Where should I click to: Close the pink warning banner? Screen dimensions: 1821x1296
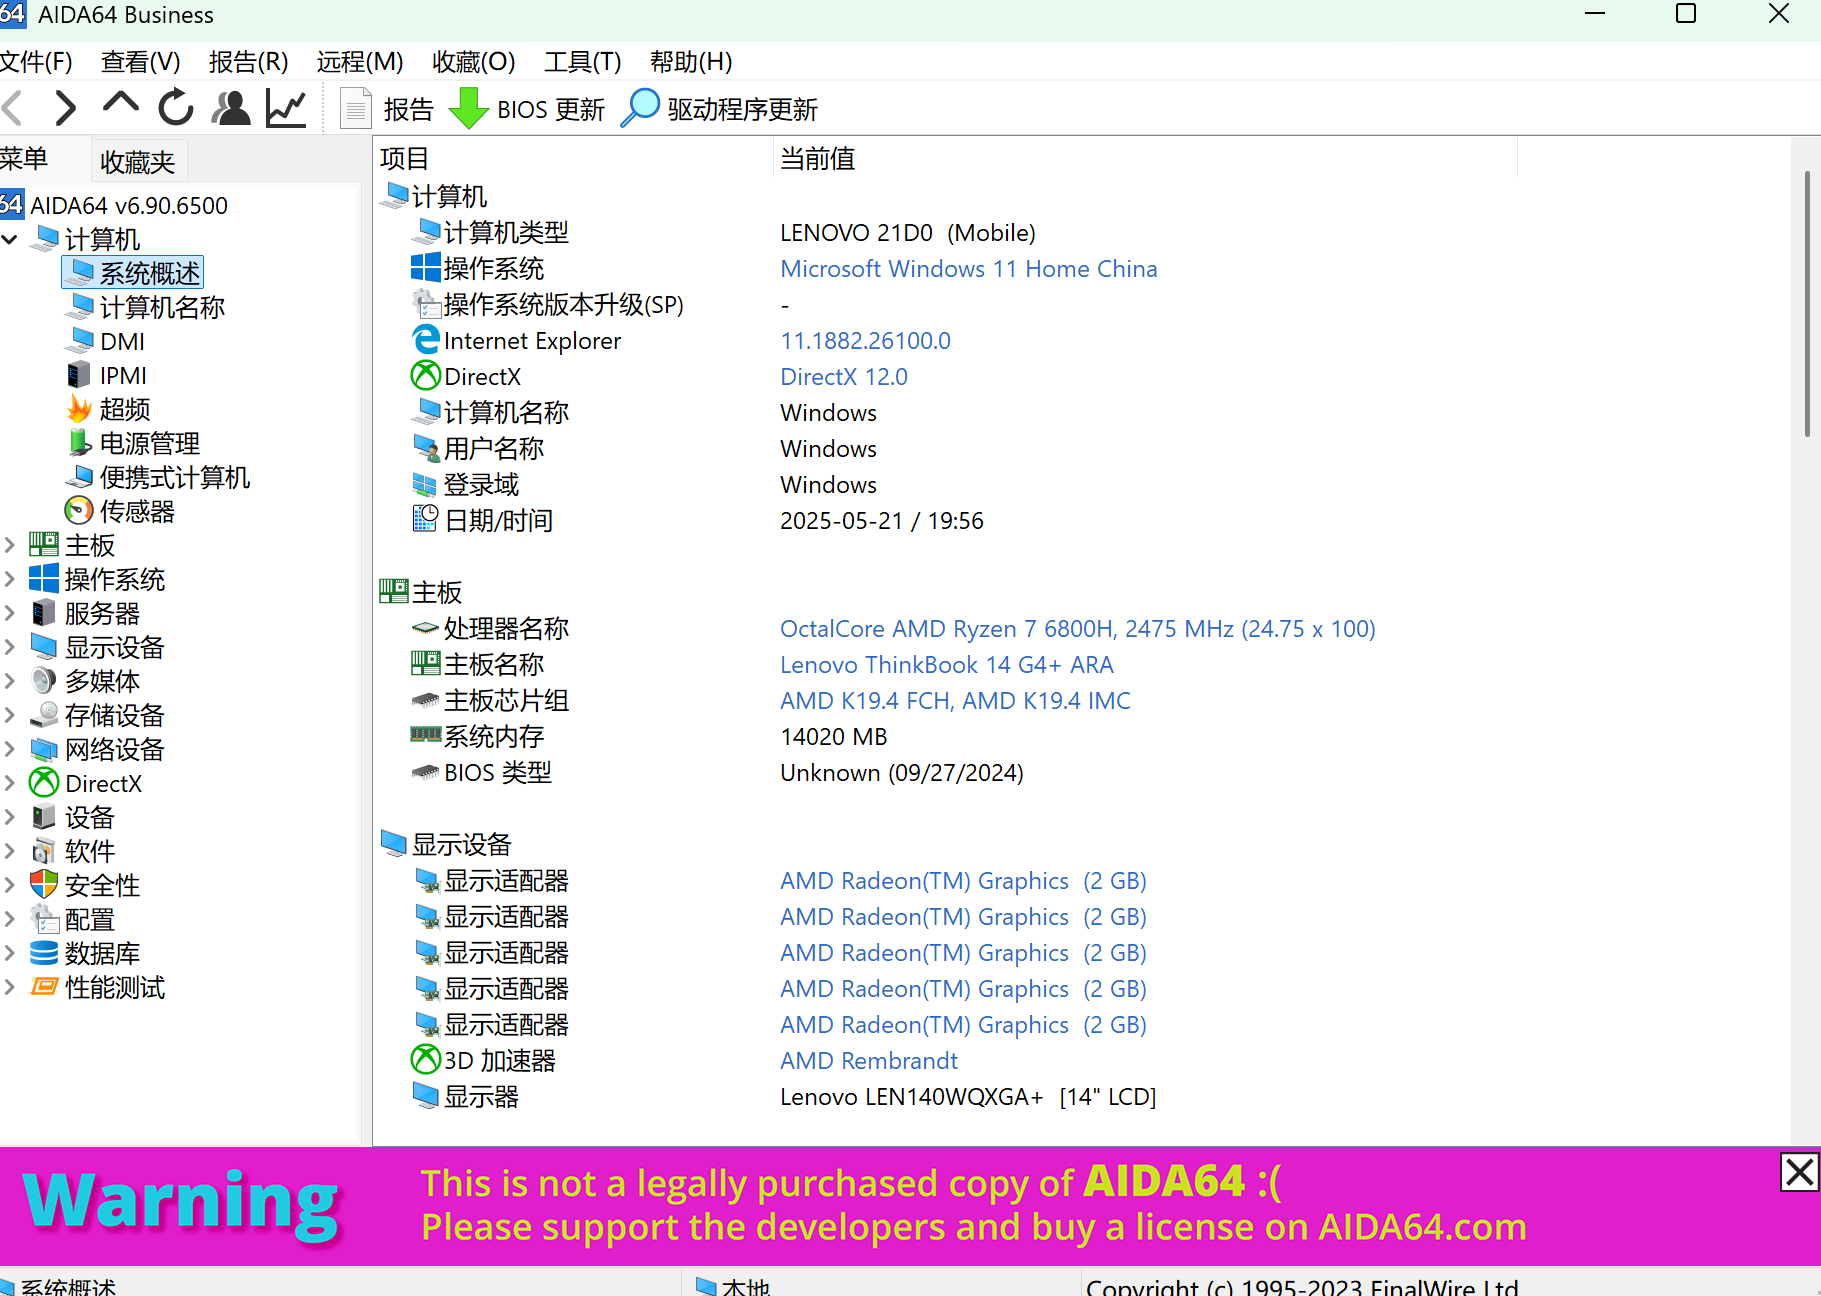click(x=1799, y=1172)
